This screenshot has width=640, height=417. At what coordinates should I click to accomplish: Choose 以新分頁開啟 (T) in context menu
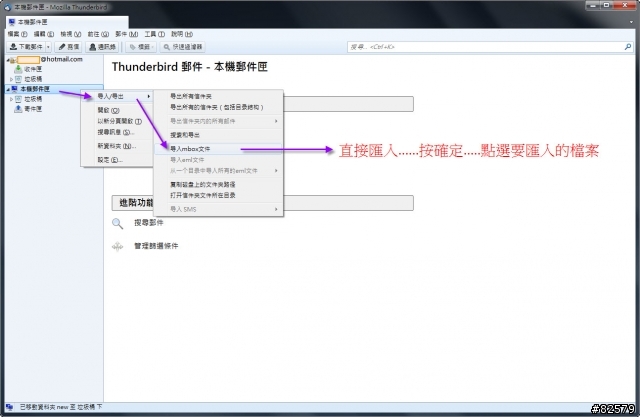pyautogui.click(x=118, y=121)
